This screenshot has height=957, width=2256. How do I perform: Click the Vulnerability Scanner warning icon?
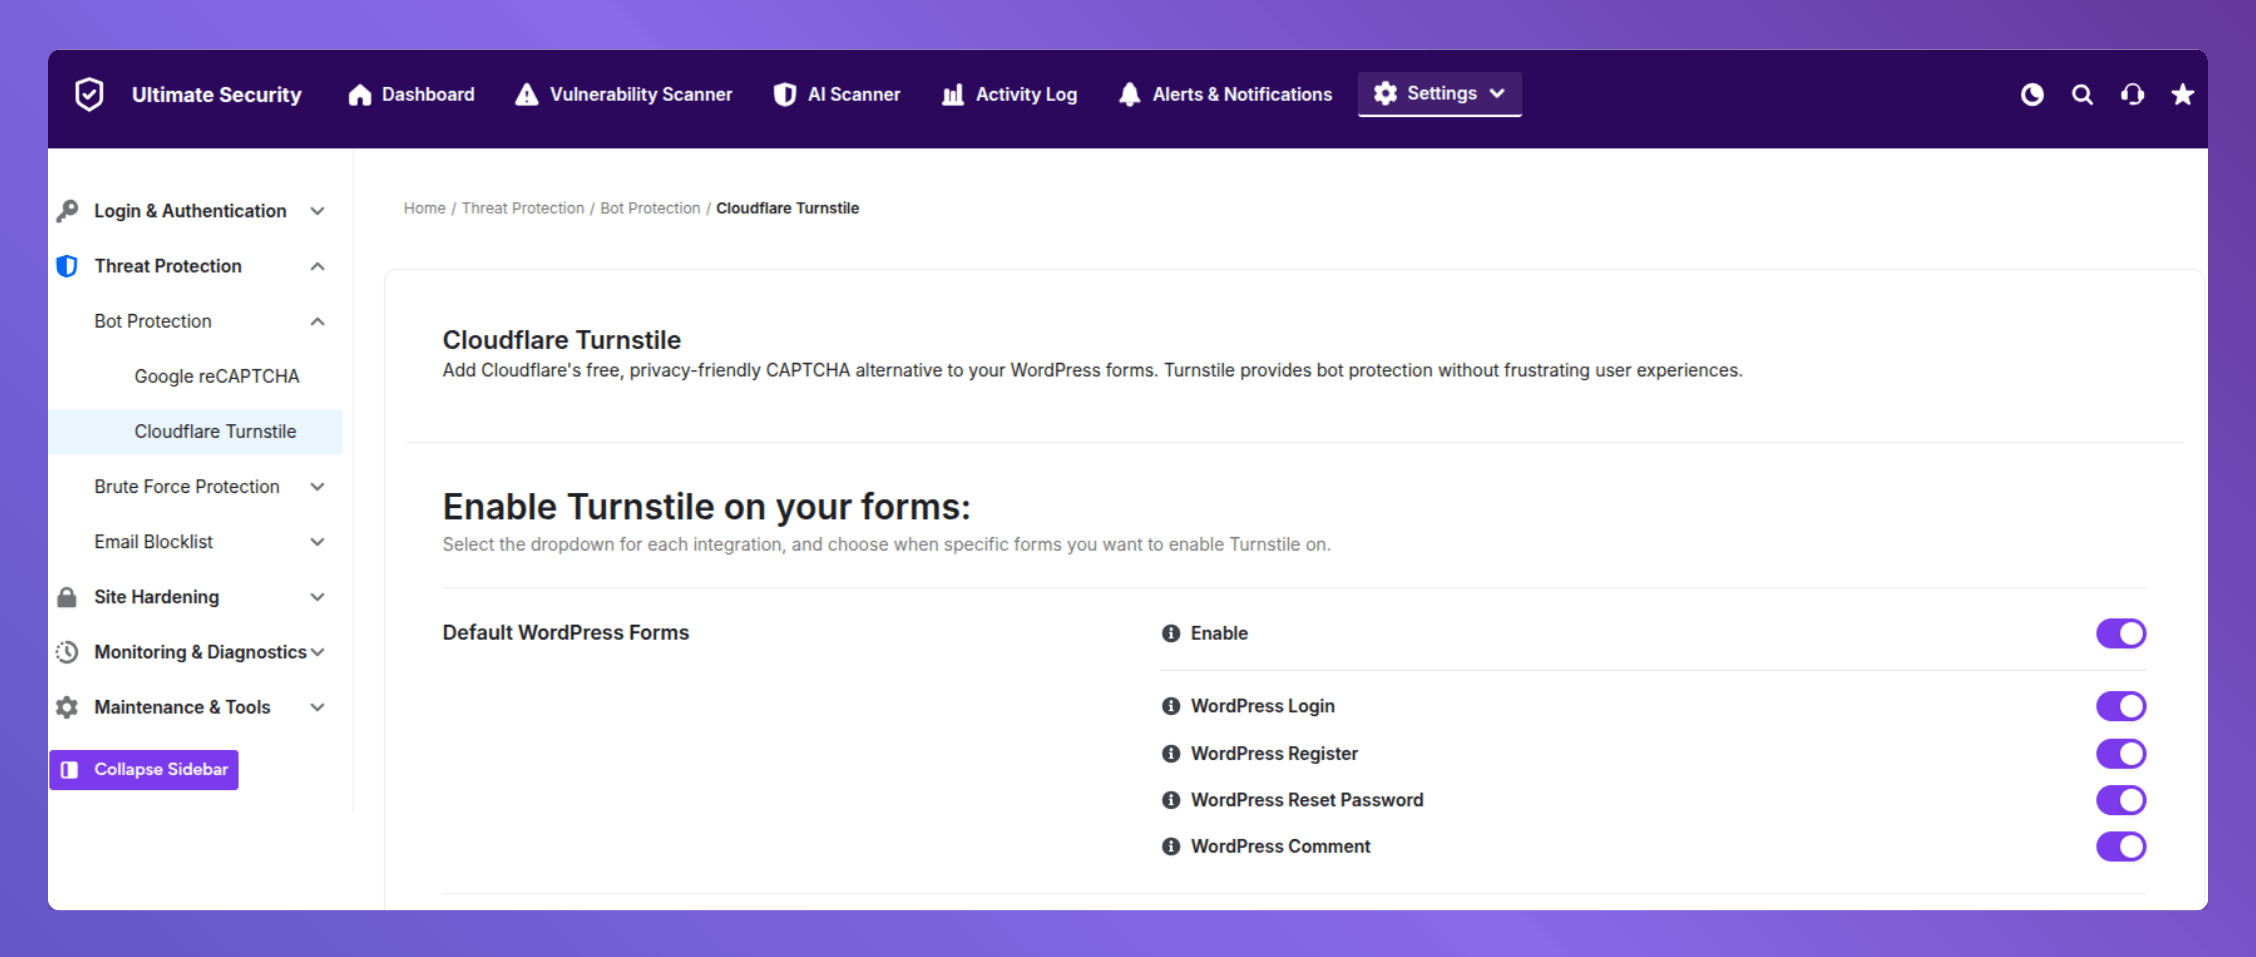525,94
